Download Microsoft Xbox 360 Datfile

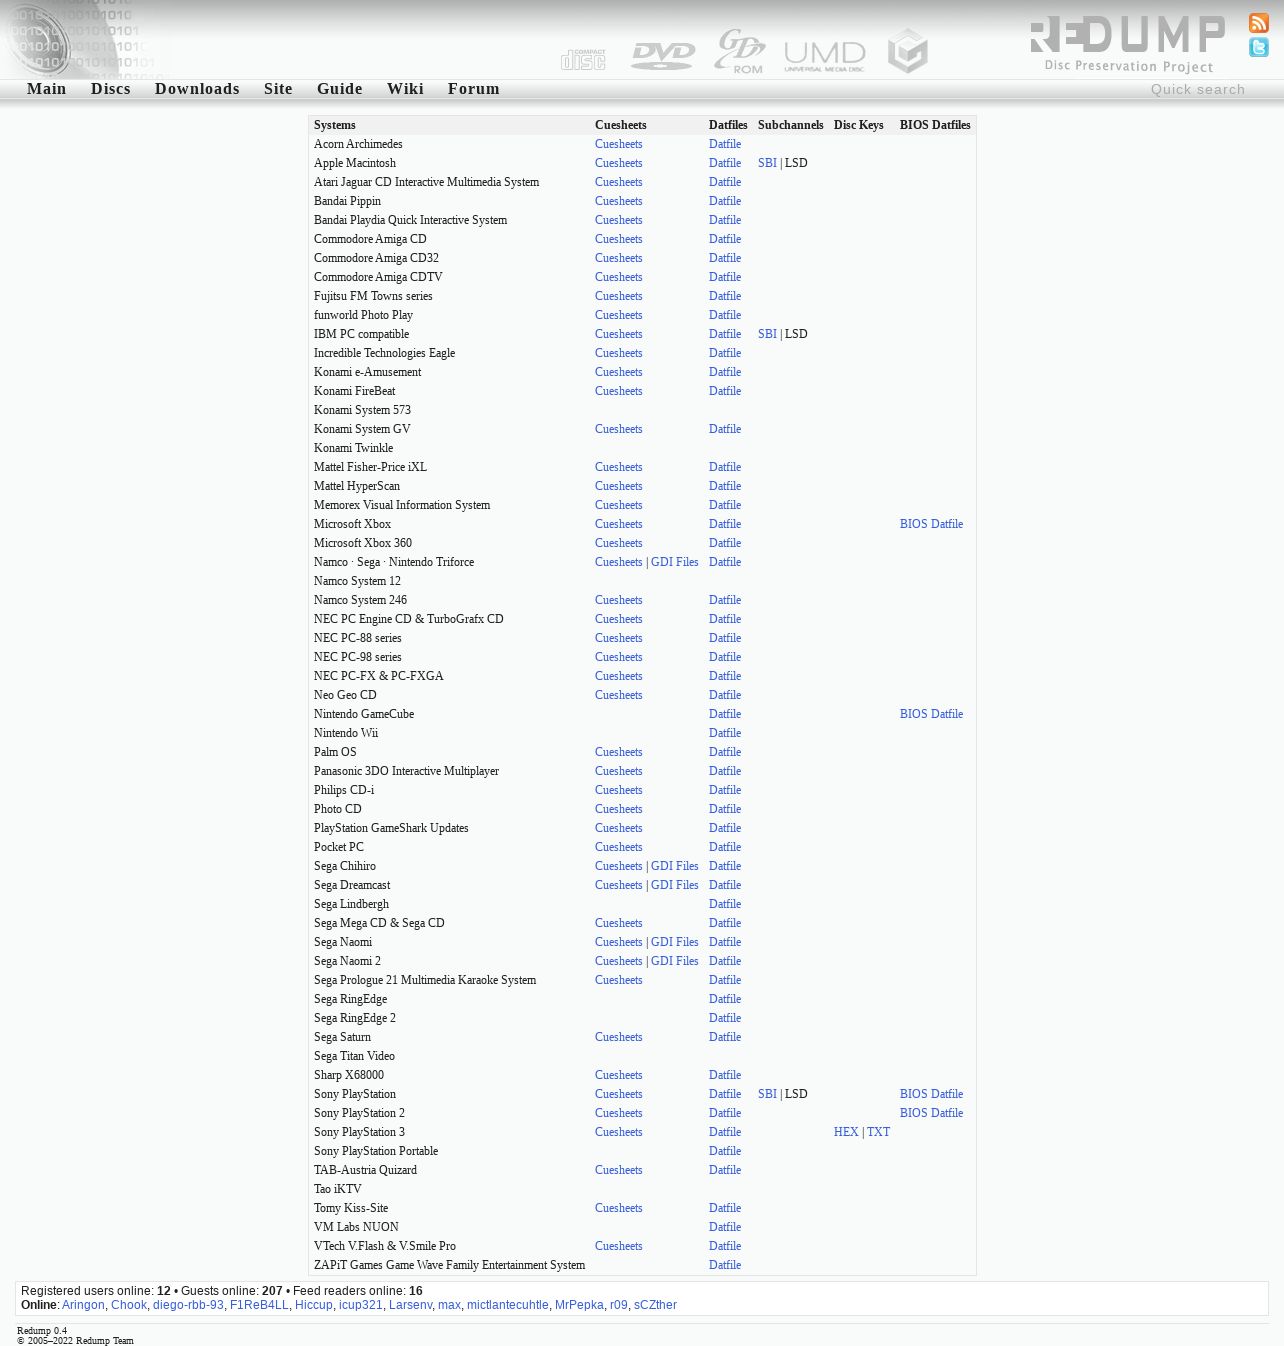point(725,543)
